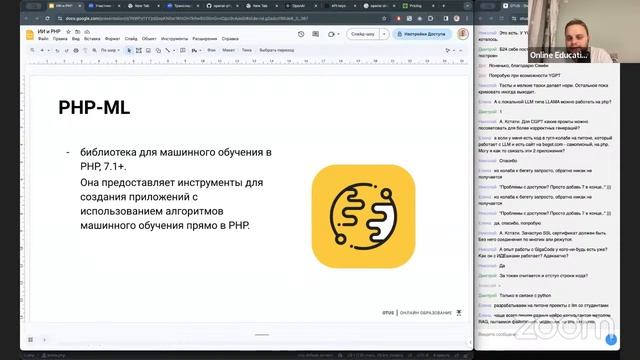Open the zoom level dropdown
Image resolution: width=640 pixels, height=360 pixels.
click(110, 50)
